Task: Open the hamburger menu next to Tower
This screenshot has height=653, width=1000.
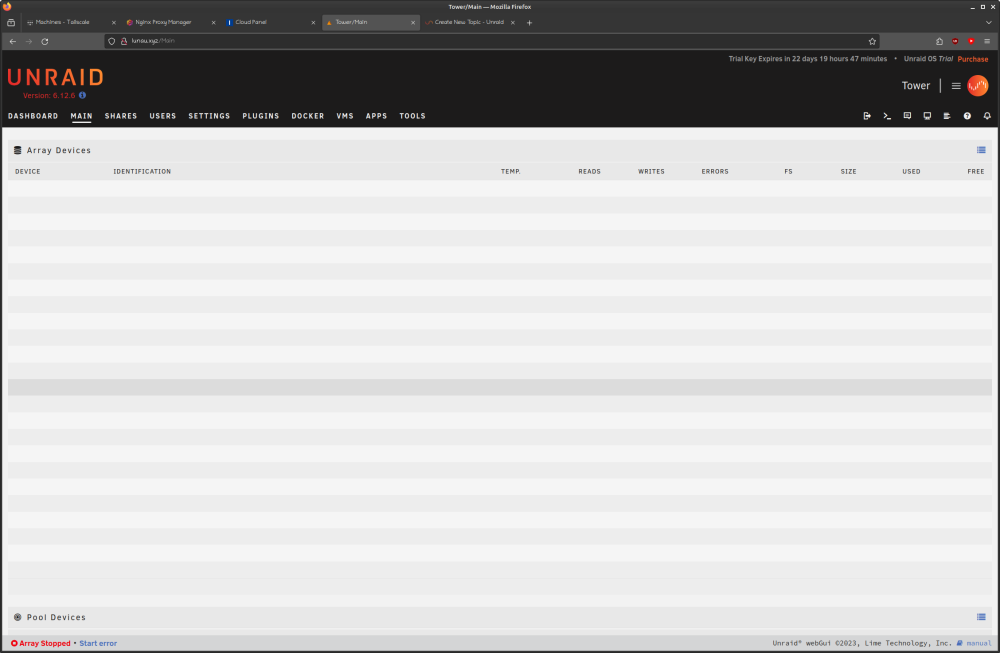Action: [x=956, y=85]
